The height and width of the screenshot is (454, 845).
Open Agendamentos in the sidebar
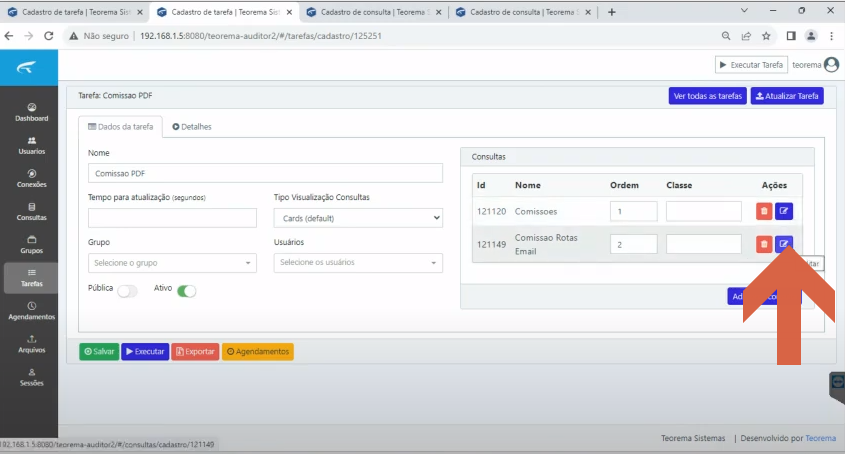pos(31,311)
